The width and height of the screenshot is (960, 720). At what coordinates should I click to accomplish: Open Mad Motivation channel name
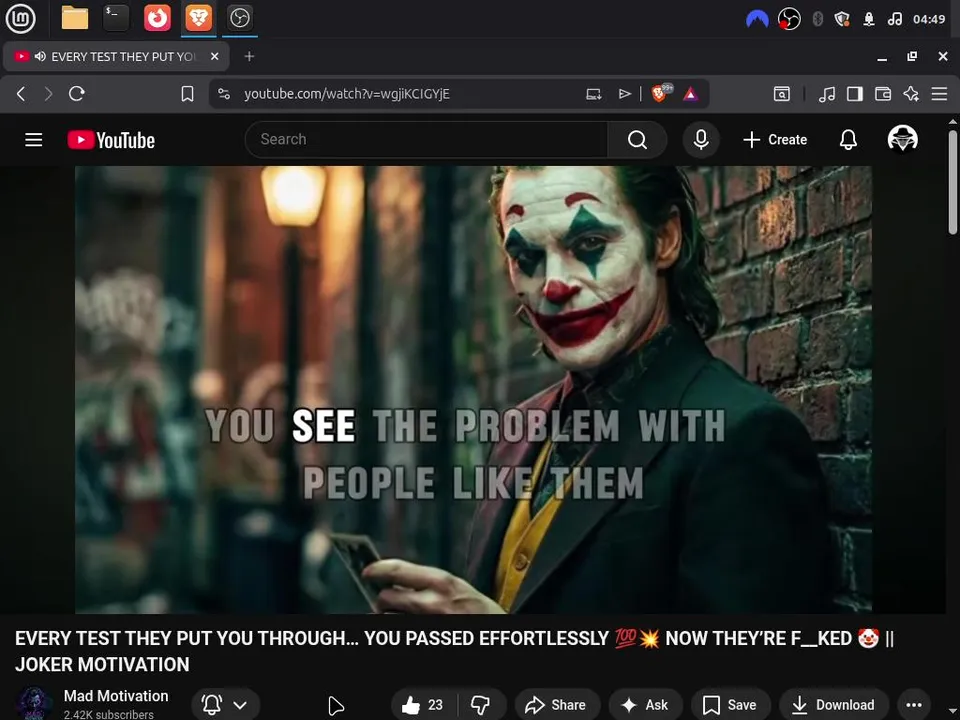coord(116,696)
